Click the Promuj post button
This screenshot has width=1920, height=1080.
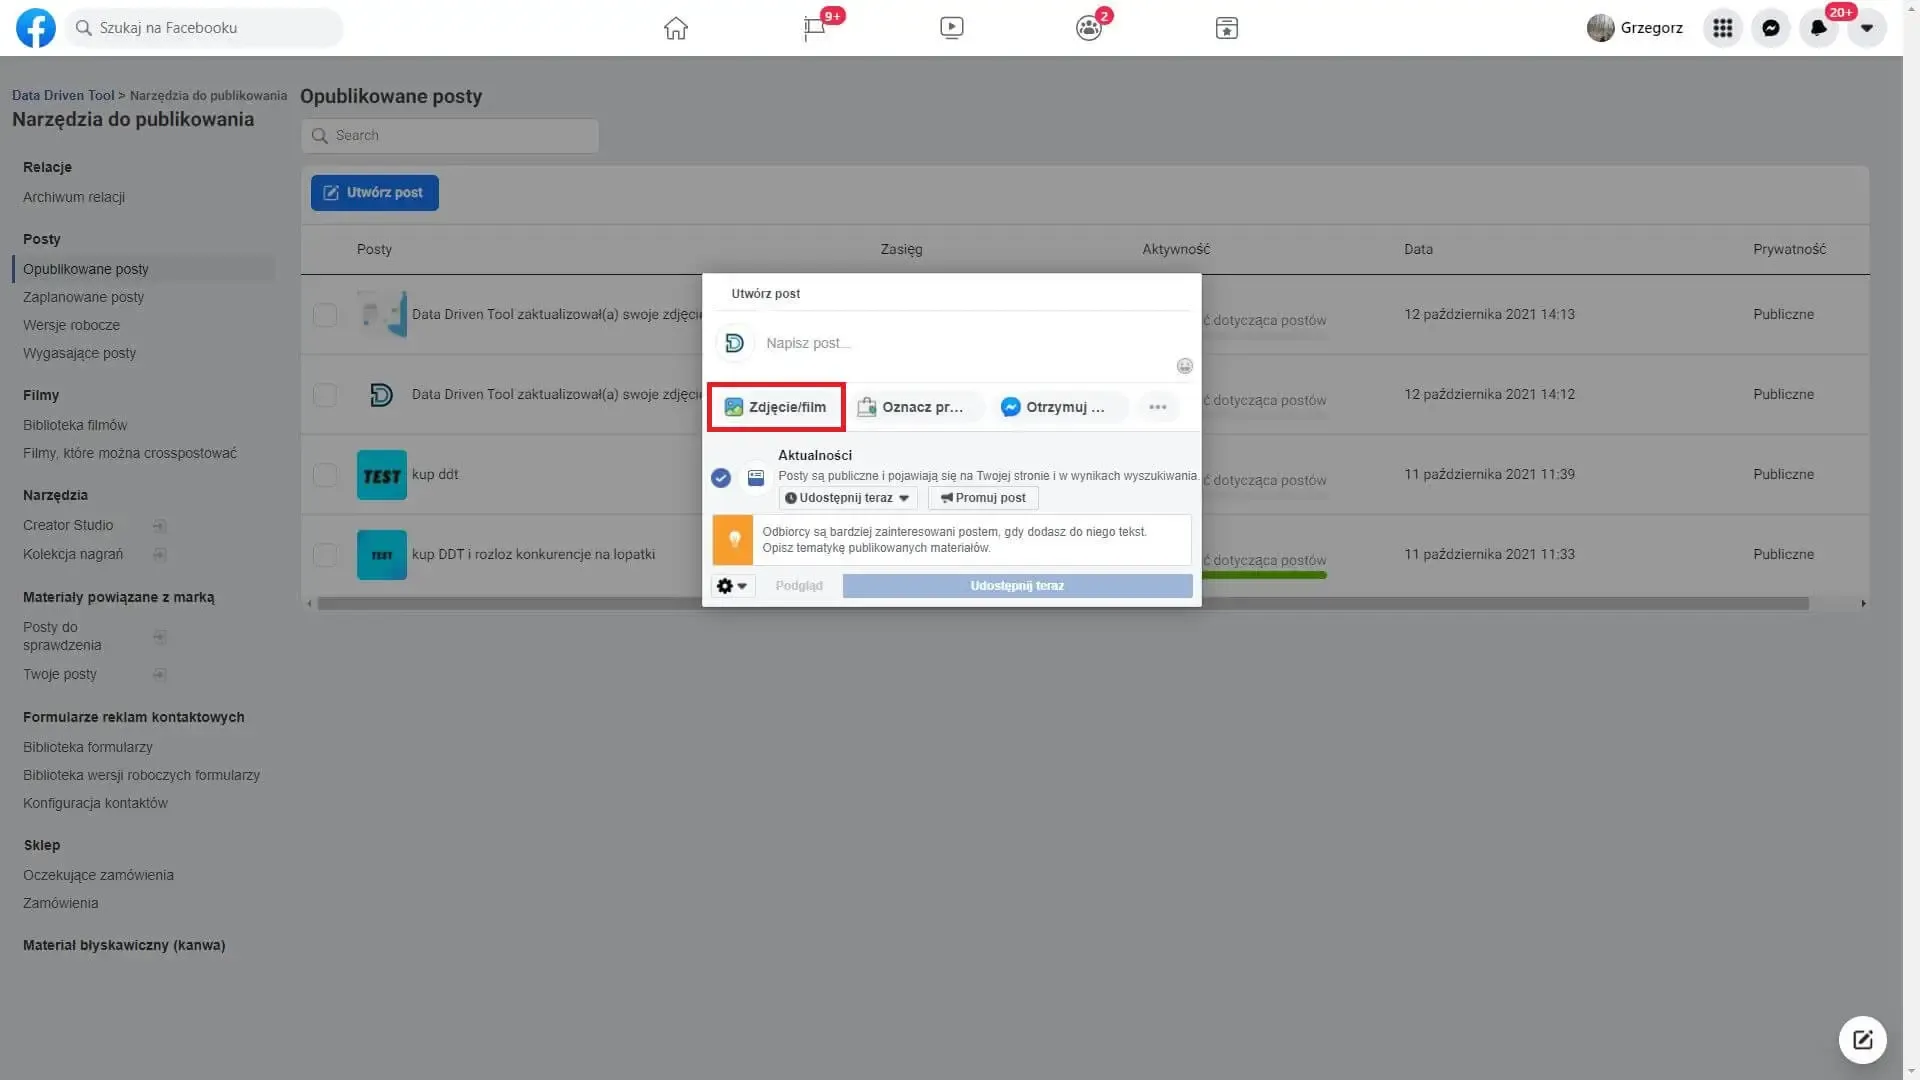tap(983, 498)
